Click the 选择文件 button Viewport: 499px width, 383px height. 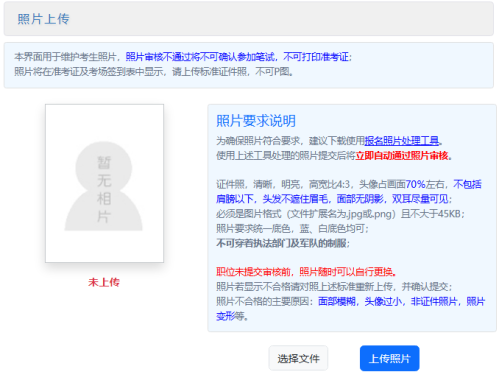pyautogui.click(x=298, y=358)
